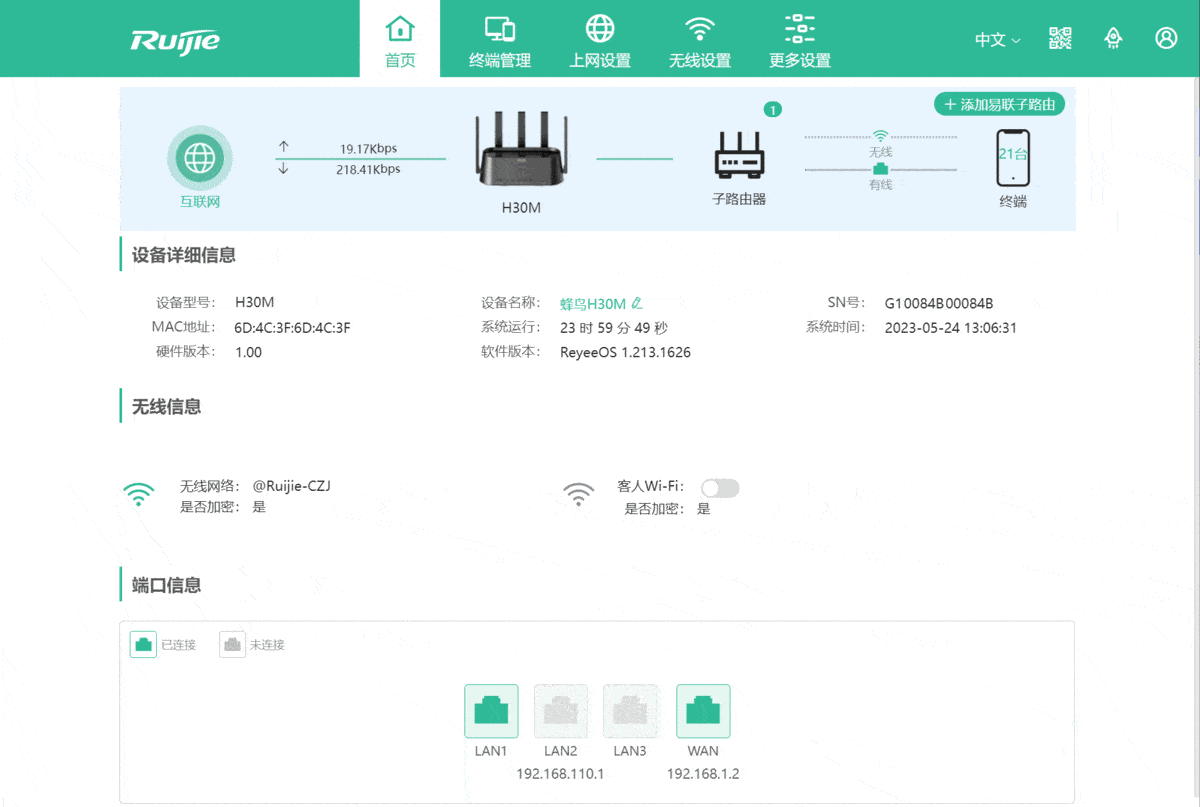Click hardware version 1.00
This screenshot has width=1200, height=807.
248,352
